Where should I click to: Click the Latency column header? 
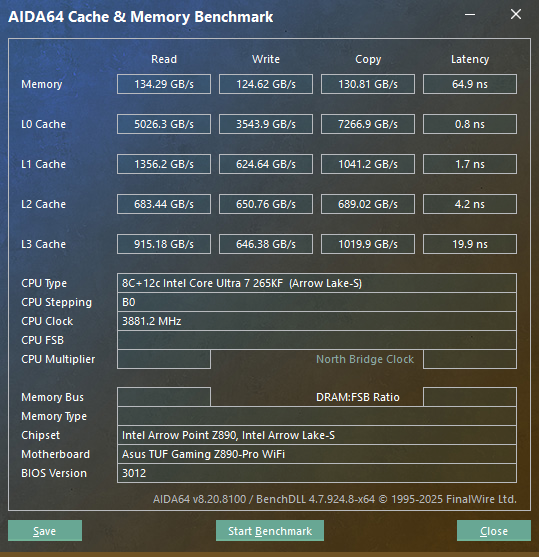click(470, 59)
